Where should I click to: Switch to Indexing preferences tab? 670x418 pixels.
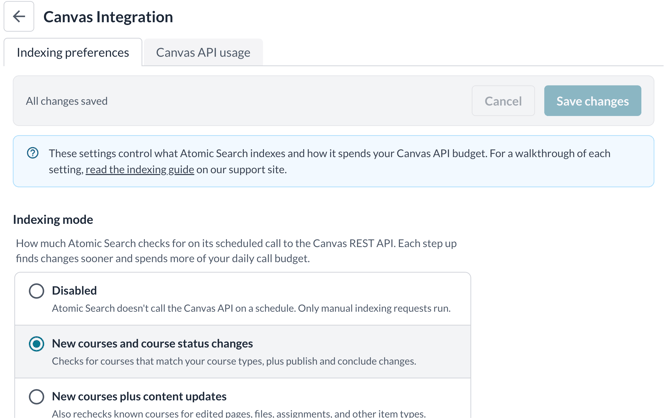(73, 53)
